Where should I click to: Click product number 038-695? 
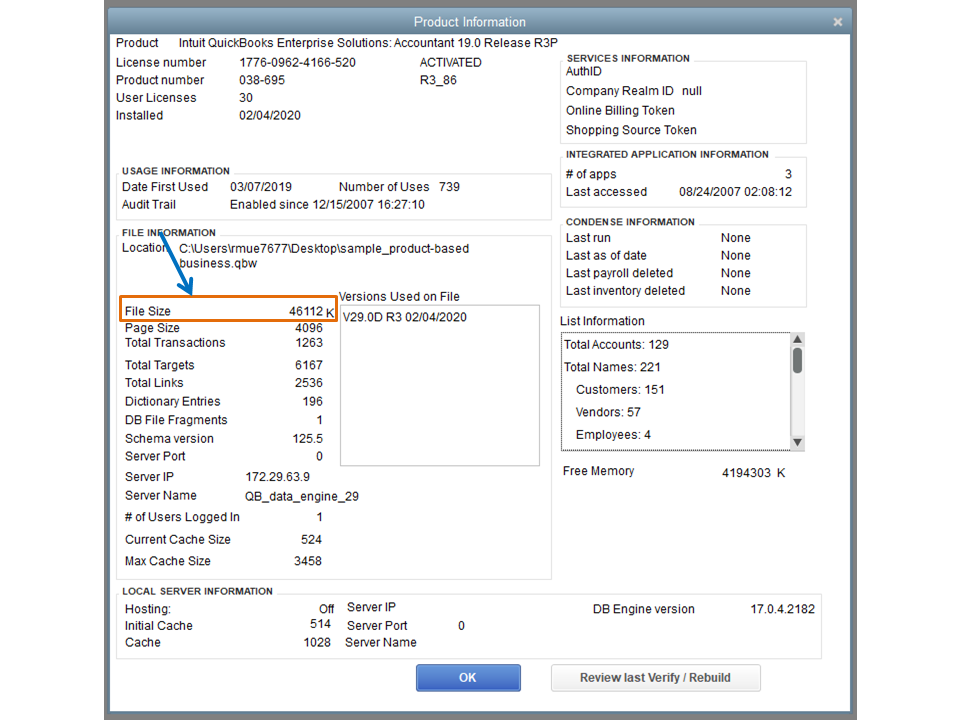(x=262, y=80)
